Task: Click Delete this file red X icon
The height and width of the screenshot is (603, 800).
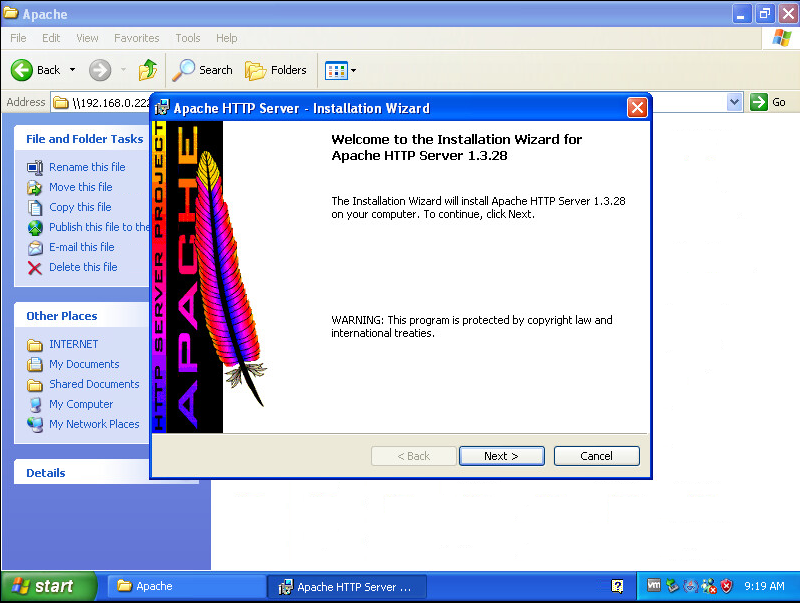Action: pyautogui.click(x=35, y=267)
